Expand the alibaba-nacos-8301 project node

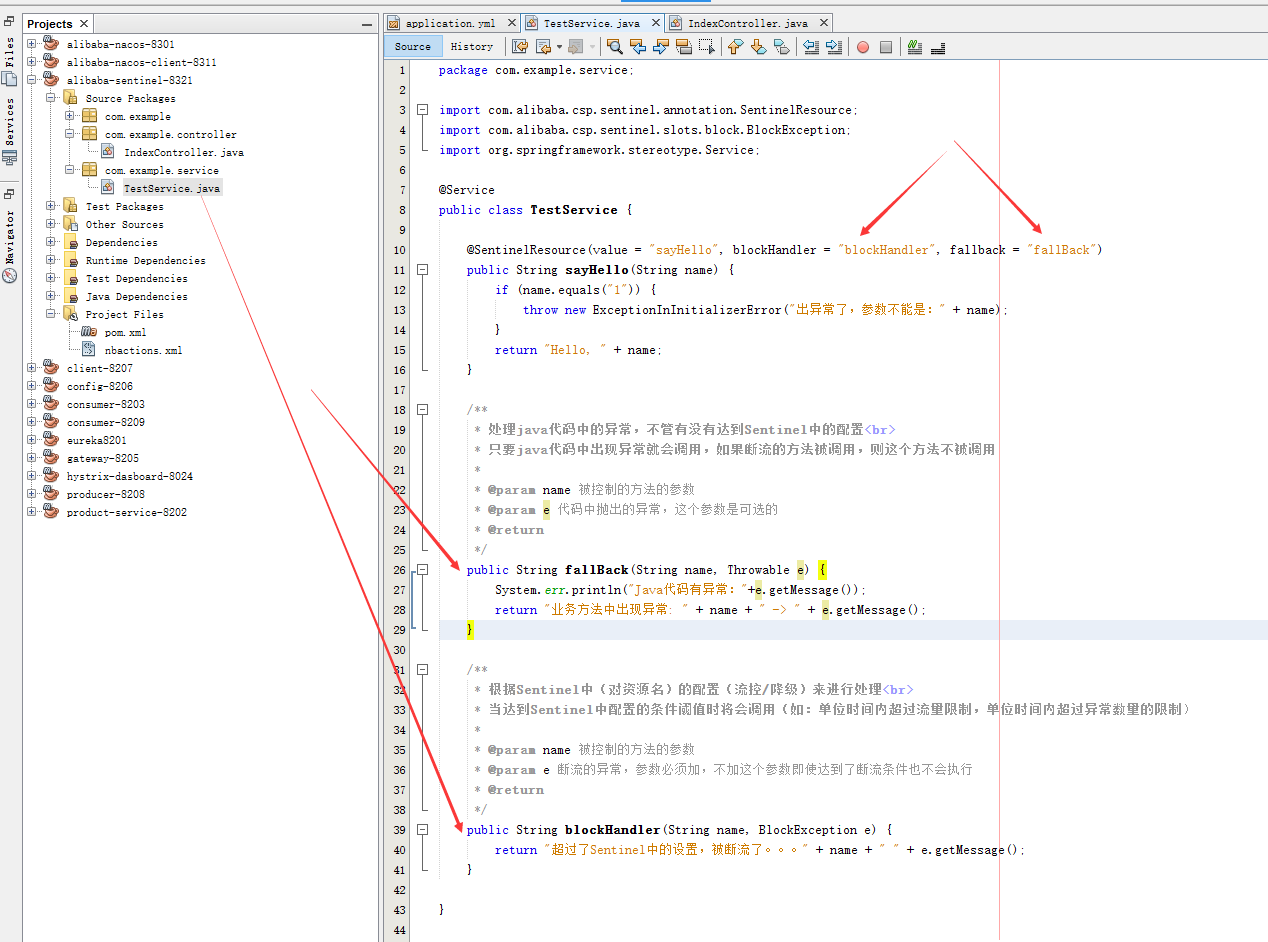32,44
